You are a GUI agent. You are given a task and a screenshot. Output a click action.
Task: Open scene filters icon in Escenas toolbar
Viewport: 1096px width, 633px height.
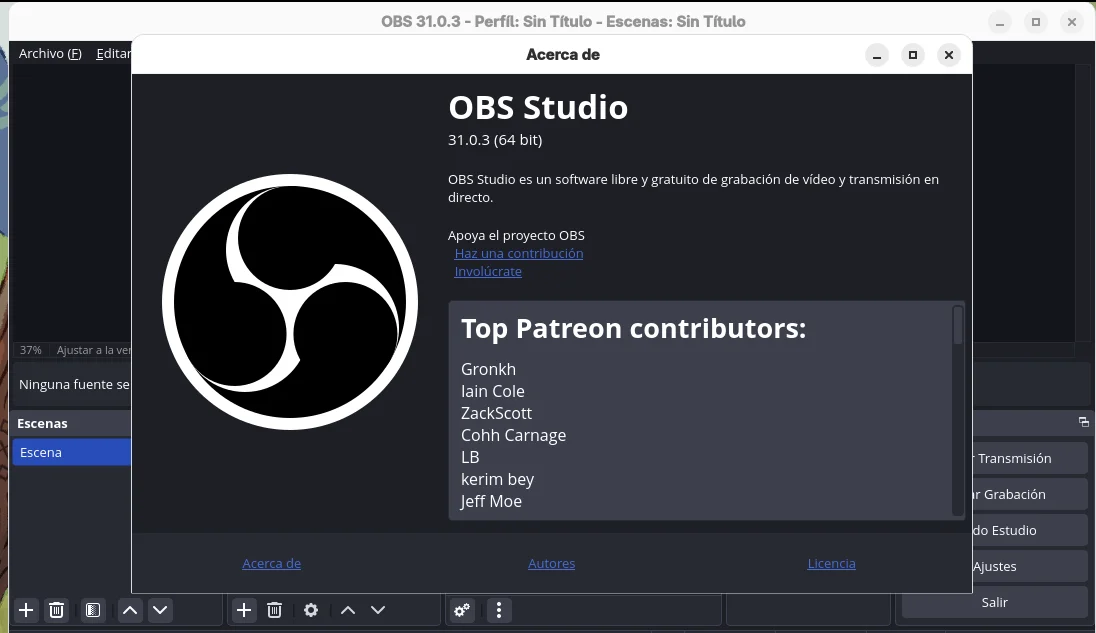(x=93, y=610)
